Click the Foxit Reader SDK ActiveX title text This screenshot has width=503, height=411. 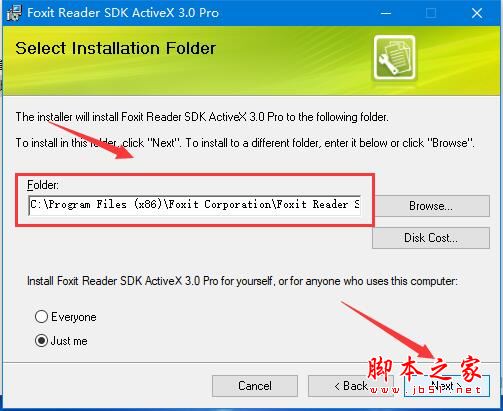click(123, 13)
